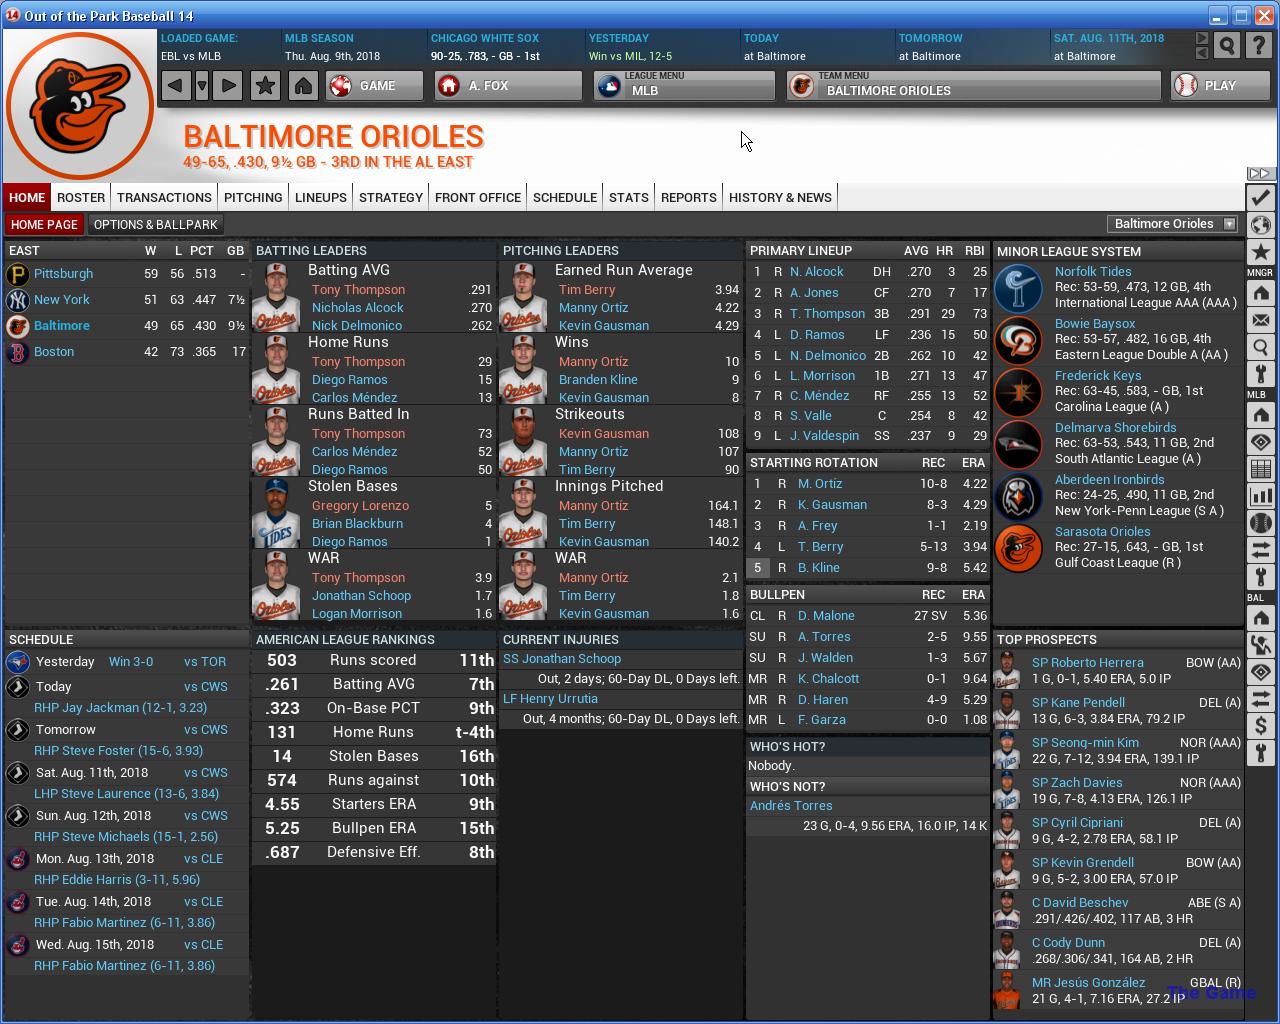This screenshot has height=1024, width=1280.
Task: Switch to the PITCHING tab
Action: (253, 197)
